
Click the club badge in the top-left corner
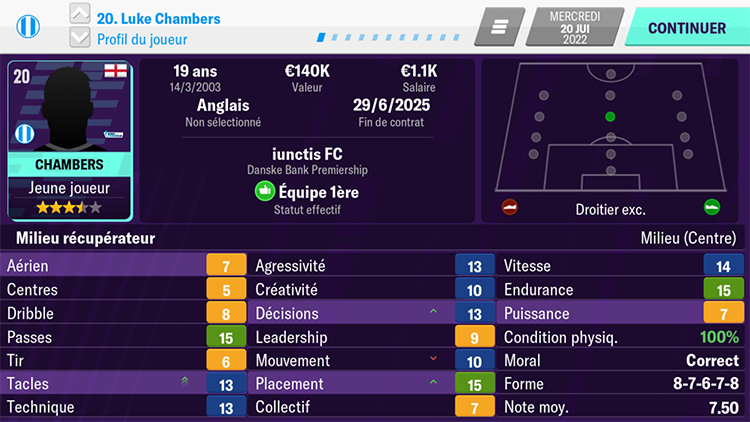coord(28,27)
